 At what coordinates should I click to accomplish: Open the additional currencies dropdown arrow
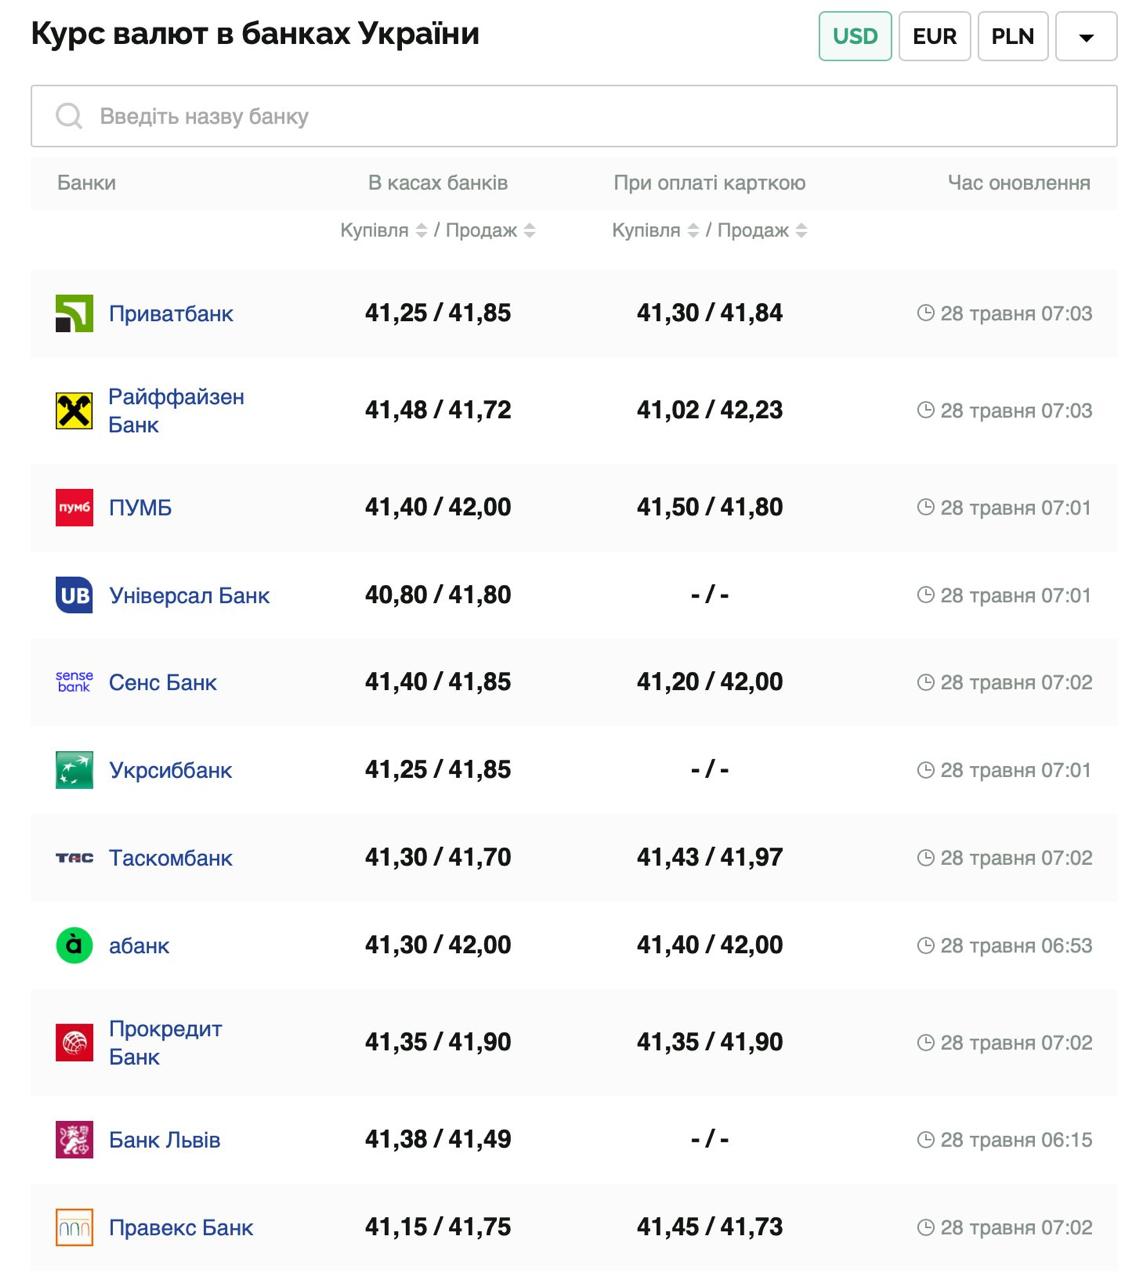pyautogui.click(x=1086, y=37)
